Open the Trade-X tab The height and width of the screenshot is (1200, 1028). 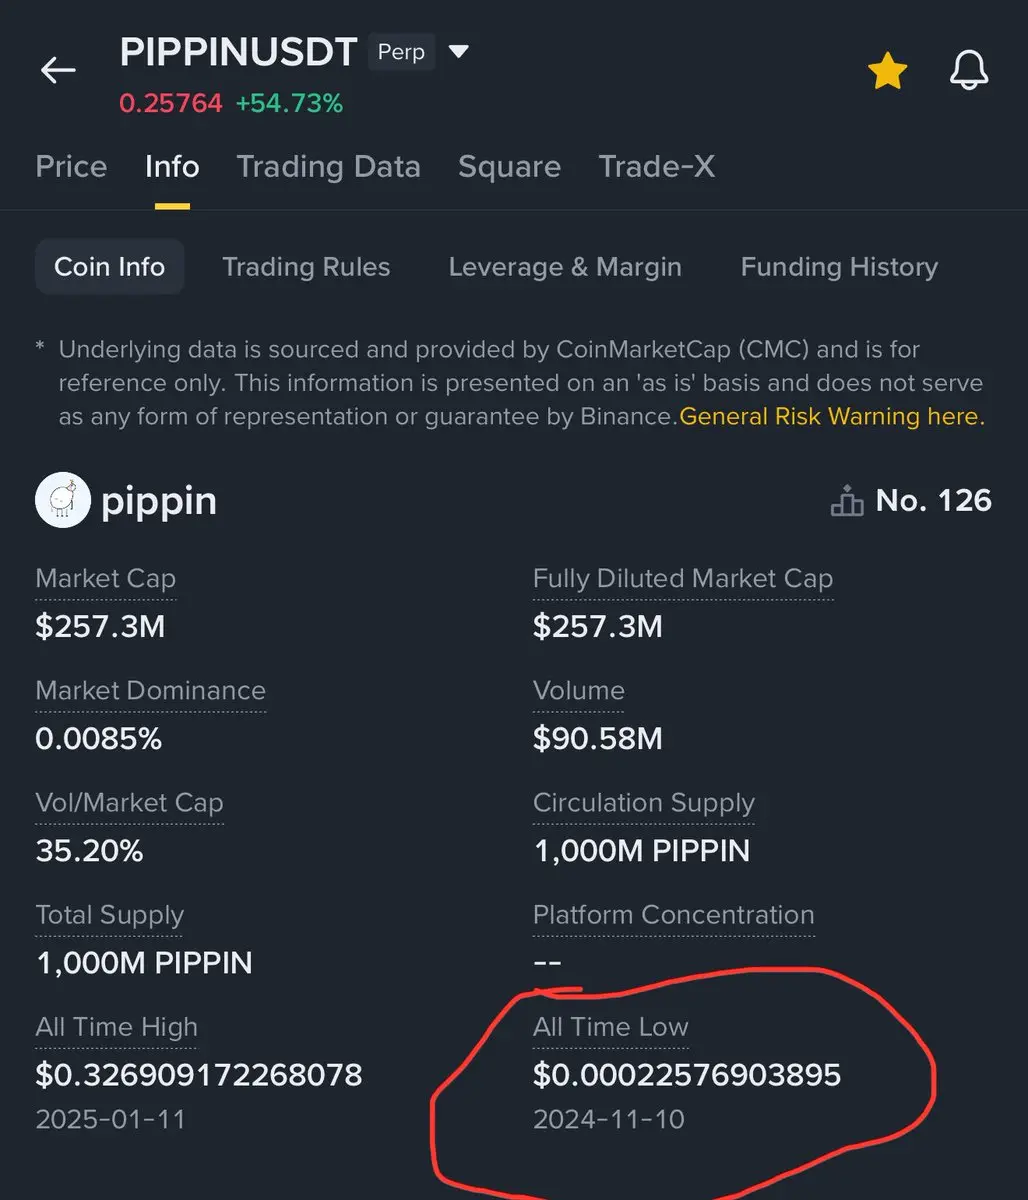[656, 166]
